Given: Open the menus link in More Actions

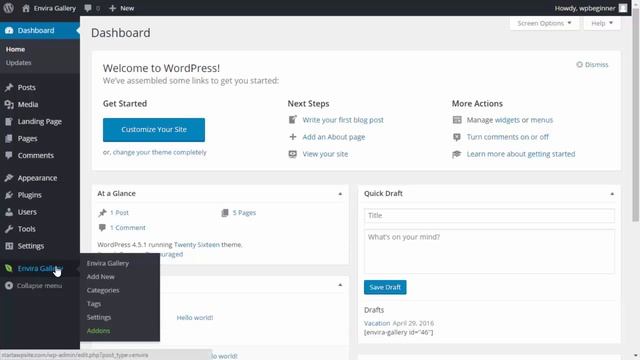Looking at the screenshot, I should pyautogui.click(x=542, y=120).
